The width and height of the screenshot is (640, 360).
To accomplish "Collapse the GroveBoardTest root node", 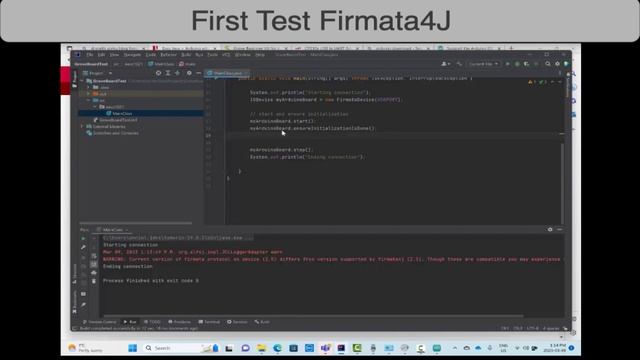I will [82, 81].
